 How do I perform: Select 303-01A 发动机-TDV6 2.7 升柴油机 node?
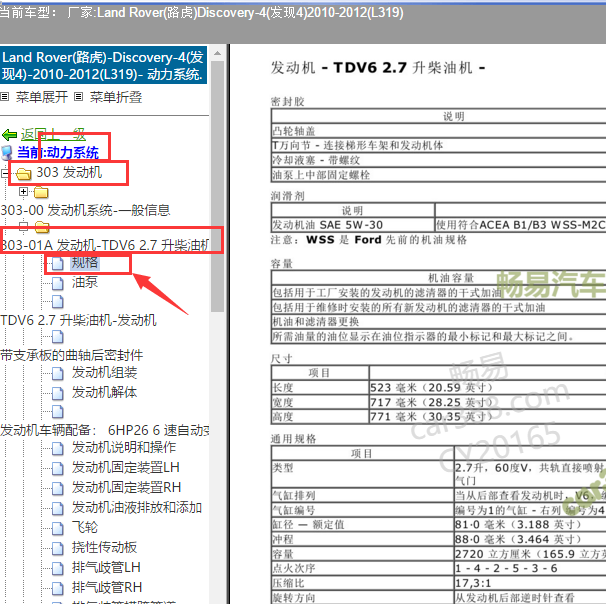105,245
